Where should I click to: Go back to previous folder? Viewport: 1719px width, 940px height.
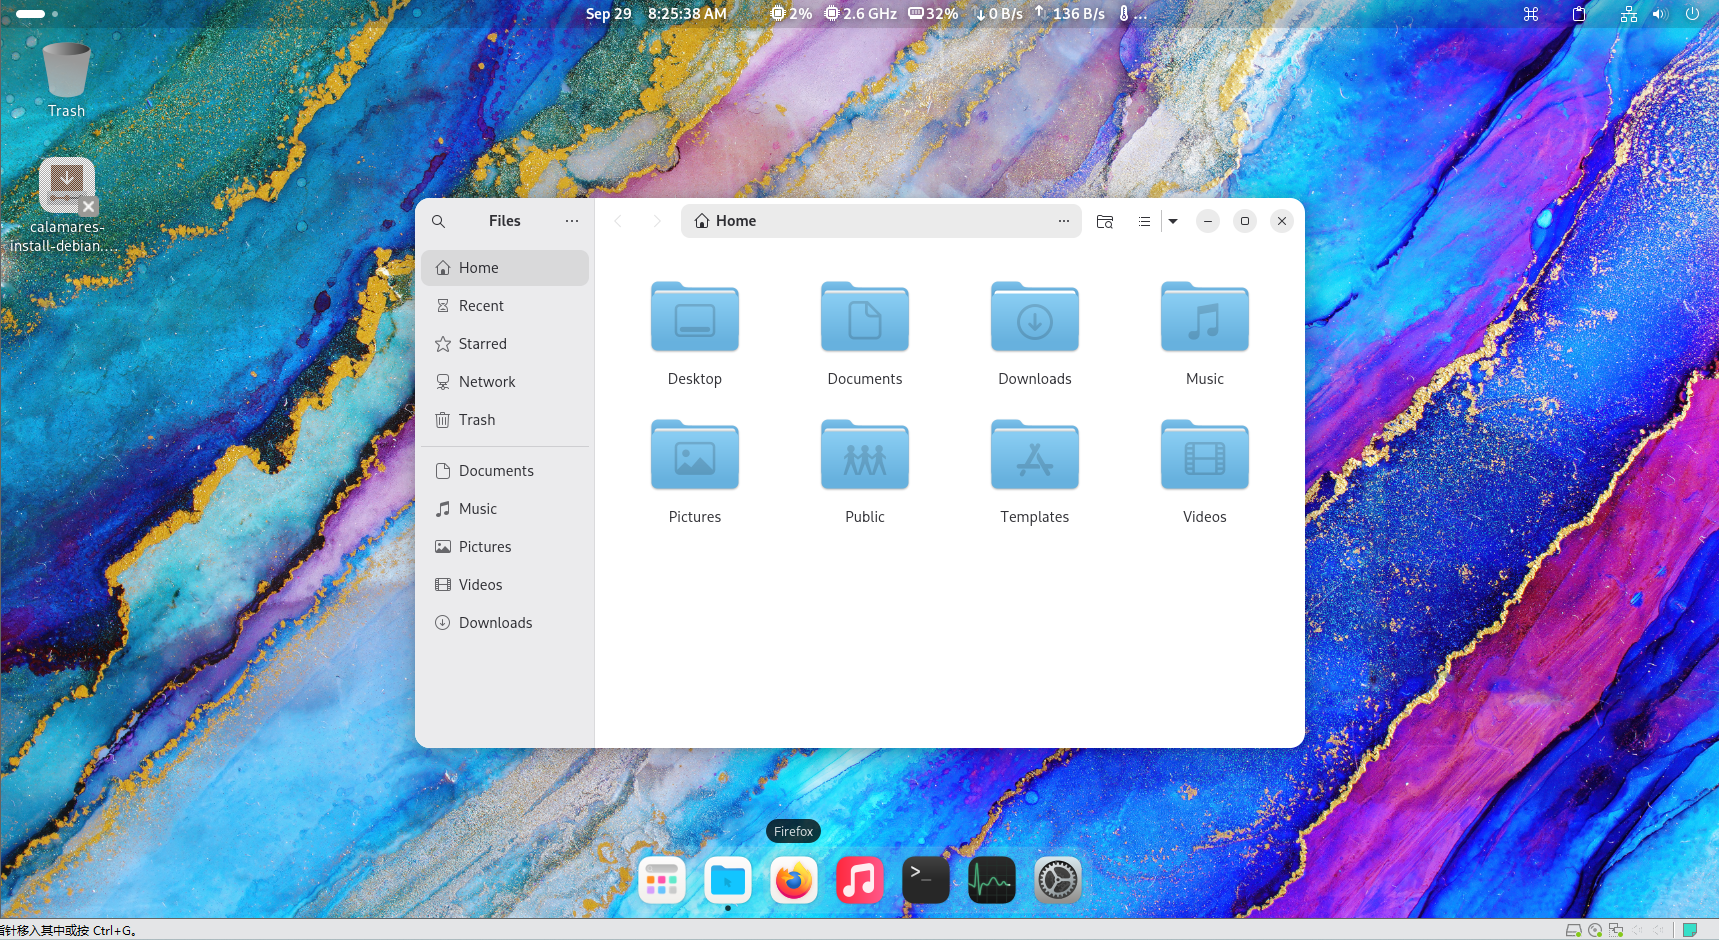pos(618,221)
